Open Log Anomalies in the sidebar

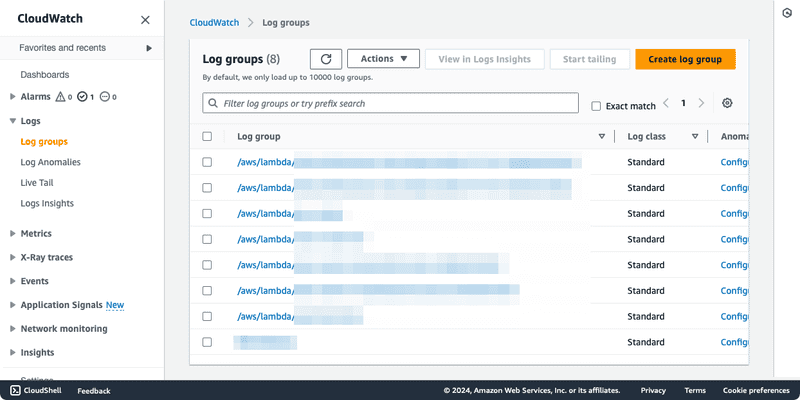pos(51,162)
